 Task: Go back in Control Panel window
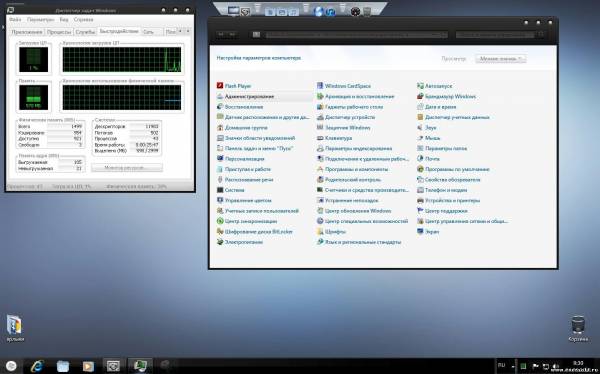[x=221, y=34]
